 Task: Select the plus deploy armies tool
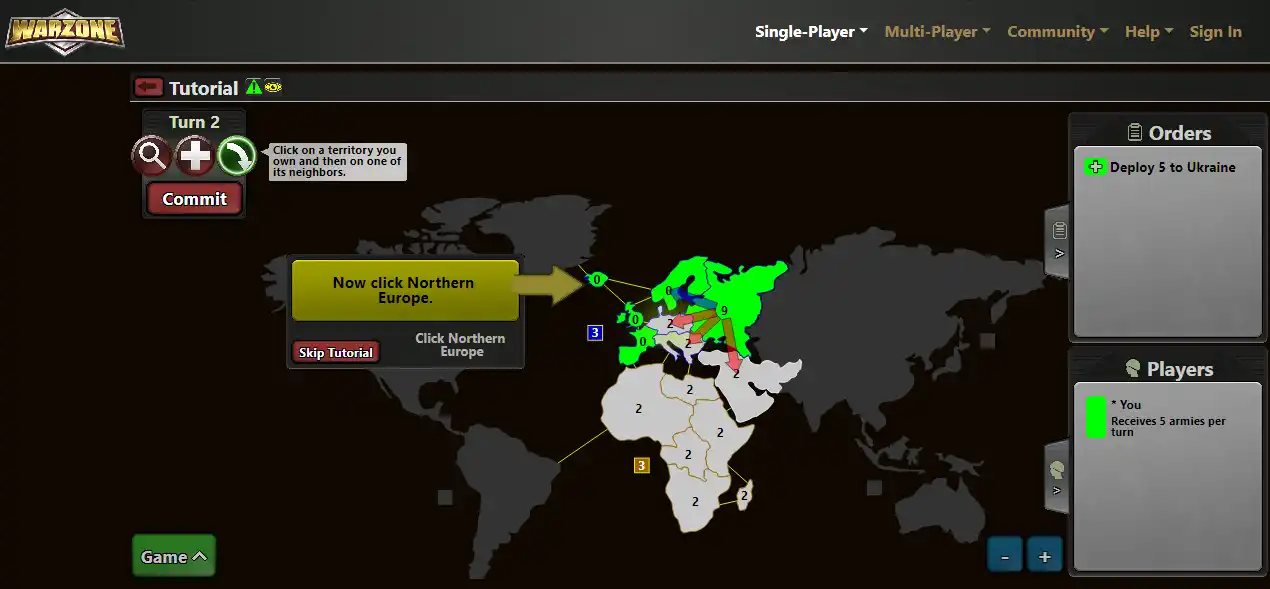(x=194, y=156)
